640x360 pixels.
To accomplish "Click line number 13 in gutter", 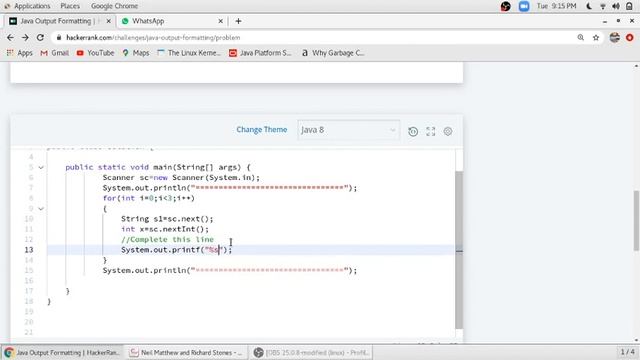I will click(x=29, y=250).
